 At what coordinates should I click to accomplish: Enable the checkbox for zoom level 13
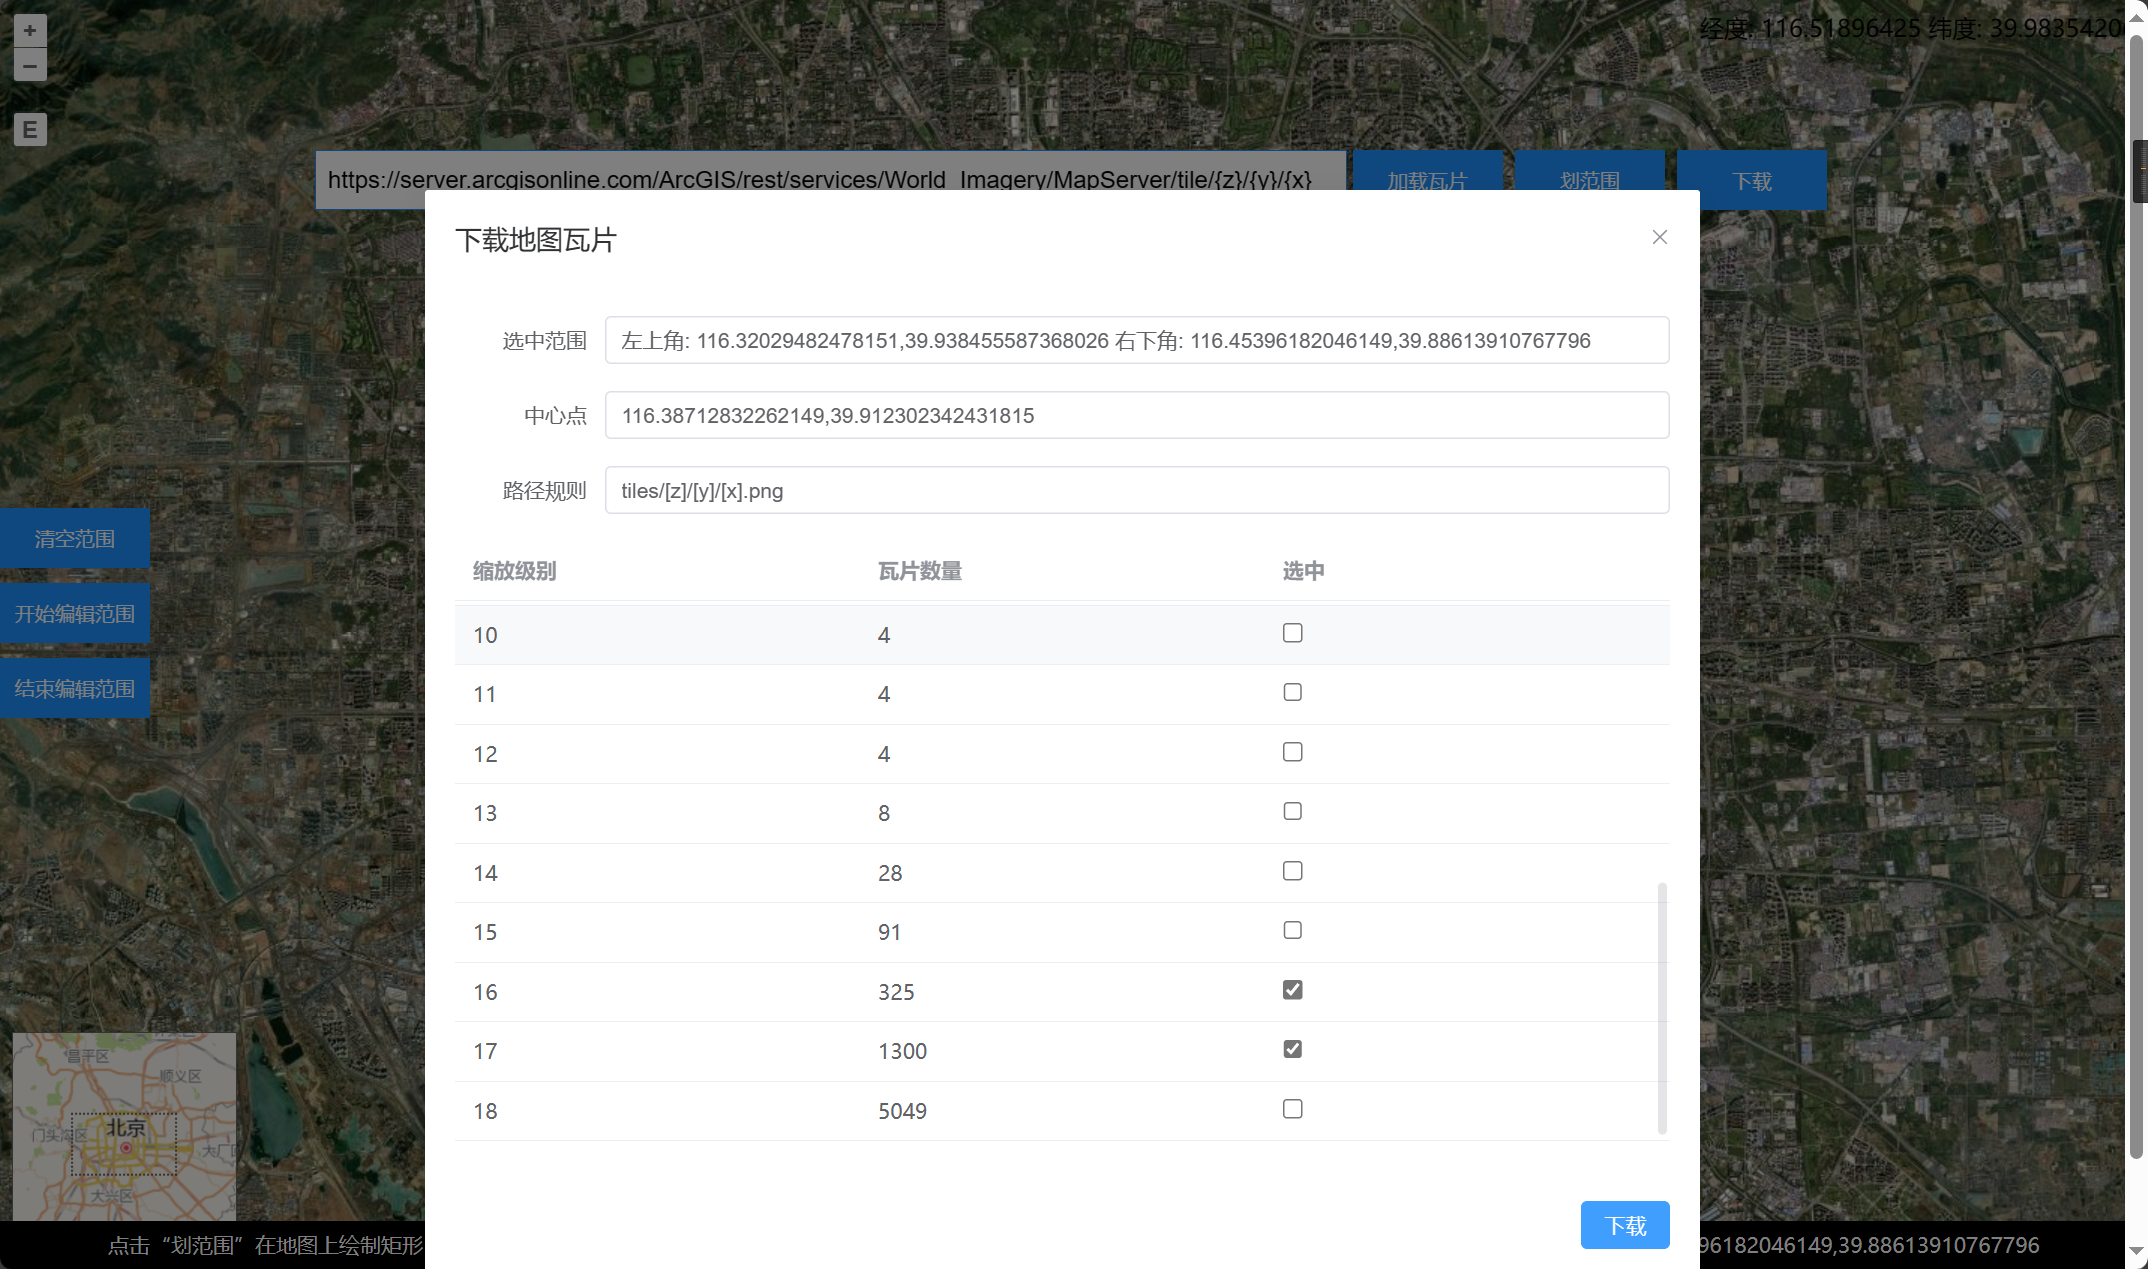pyautogui.click(x=1292, y=811)
